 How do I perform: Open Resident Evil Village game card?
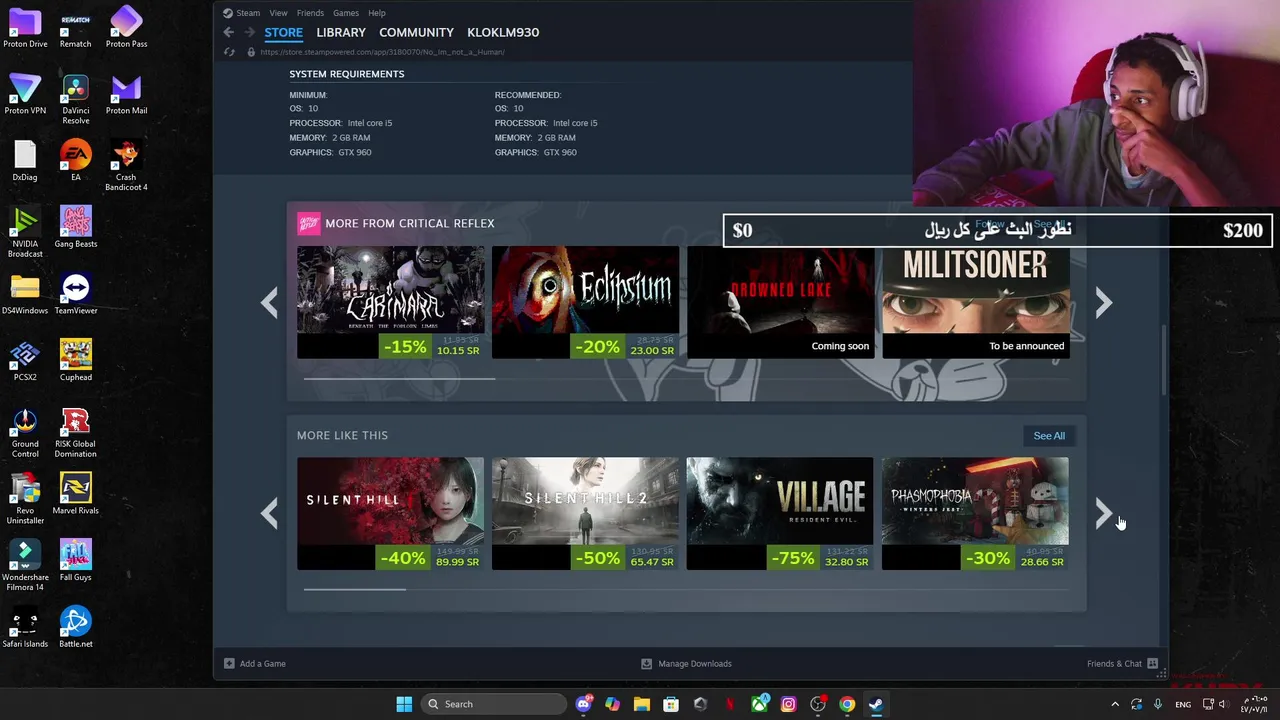coord(780,514)
